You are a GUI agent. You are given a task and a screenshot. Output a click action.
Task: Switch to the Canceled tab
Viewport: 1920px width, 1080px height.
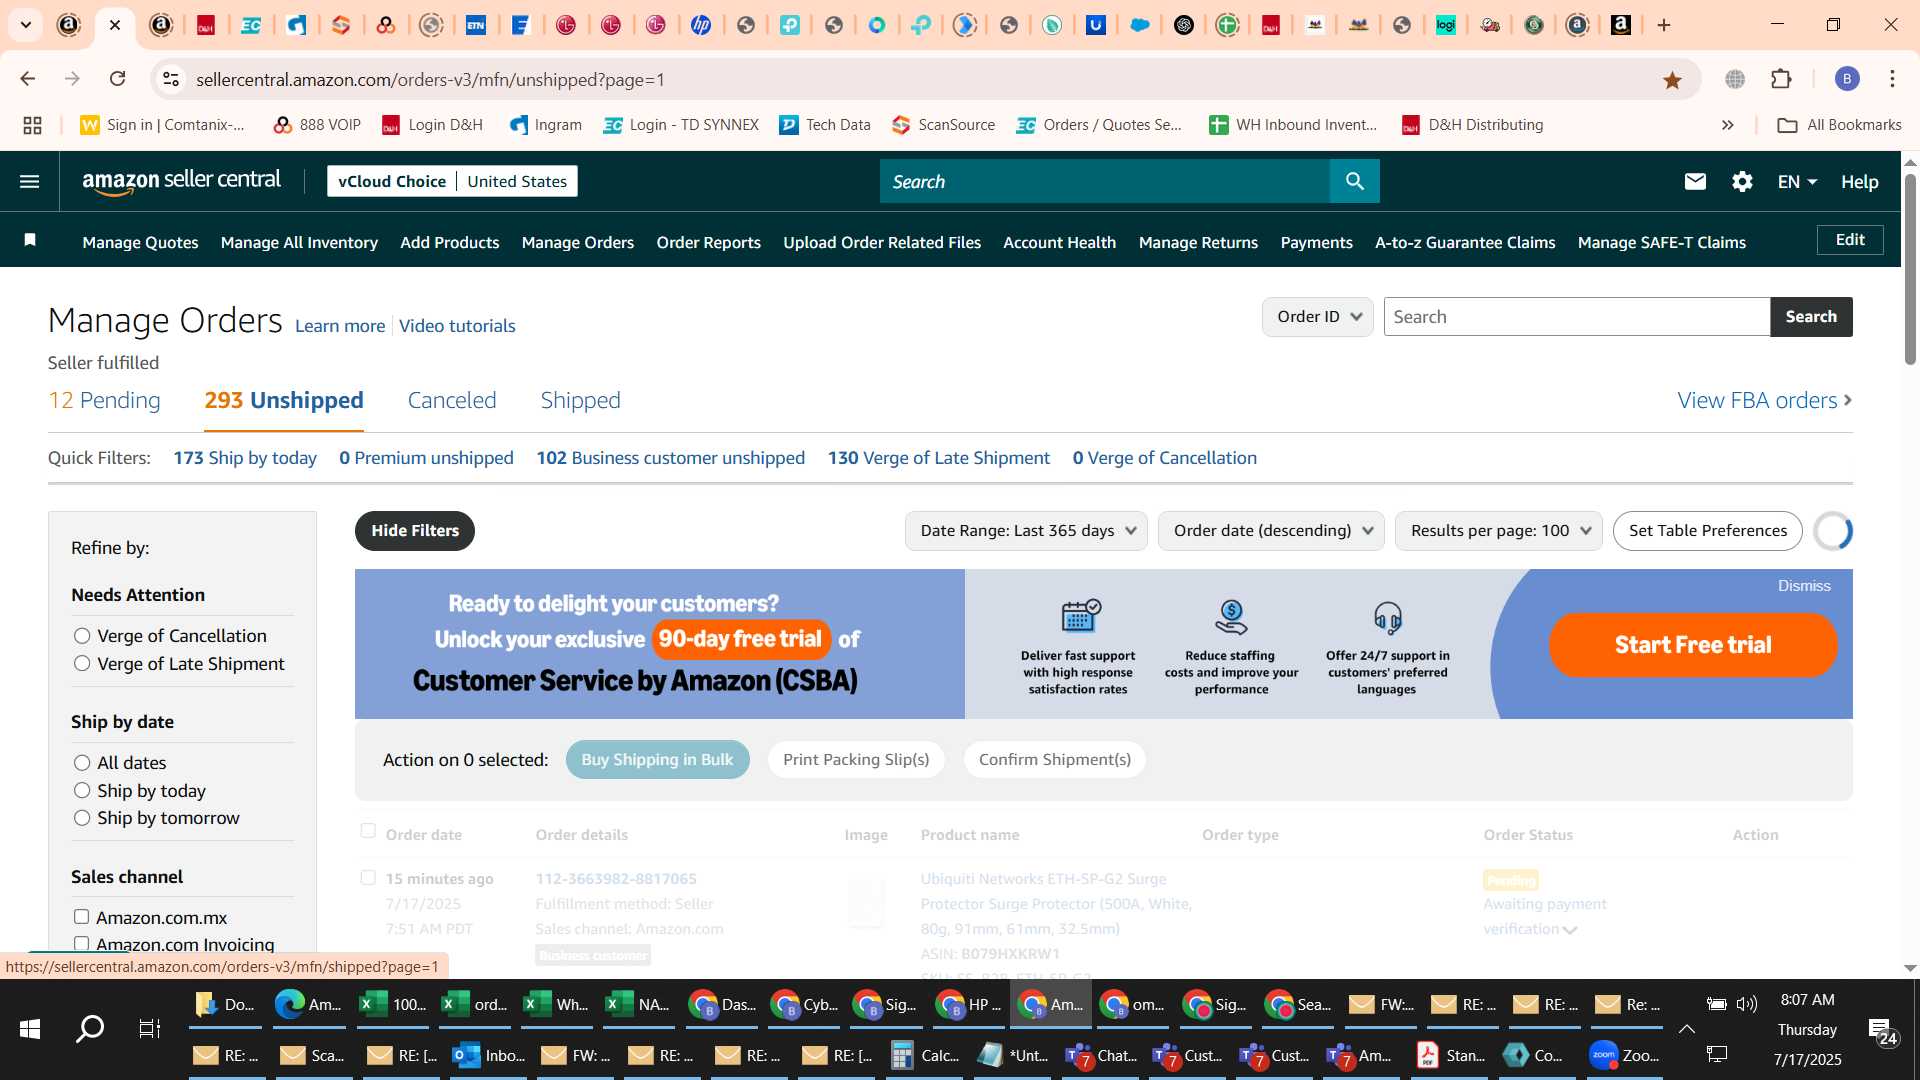[452, 401]
